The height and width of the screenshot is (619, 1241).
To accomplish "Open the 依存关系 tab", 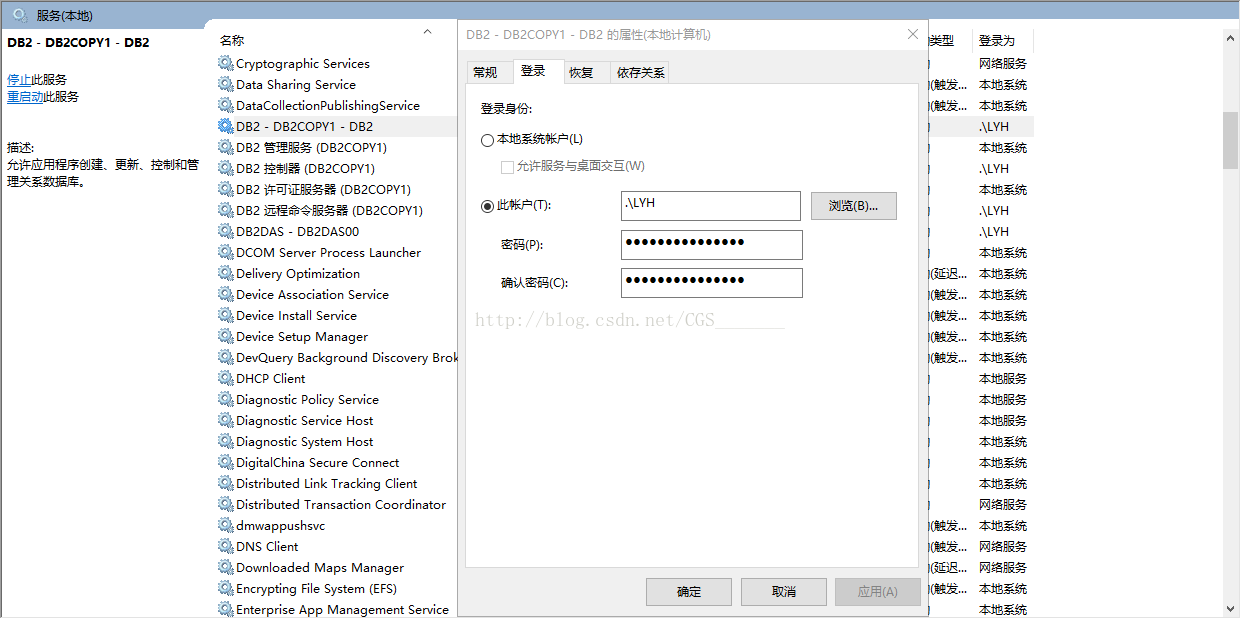I will [641, 72].
